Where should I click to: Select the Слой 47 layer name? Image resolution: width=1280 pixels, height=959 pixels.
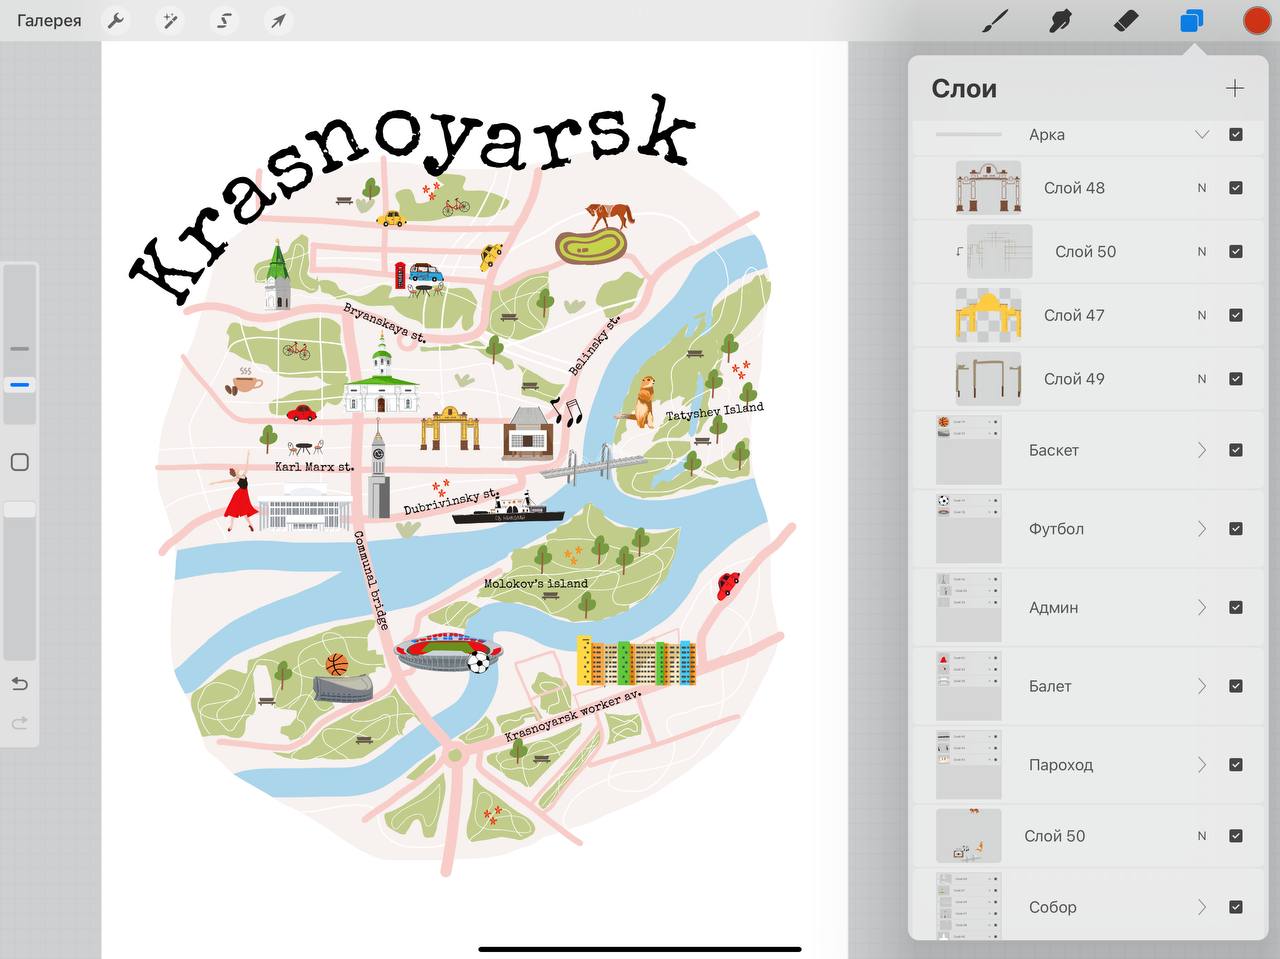point(1074,315)
